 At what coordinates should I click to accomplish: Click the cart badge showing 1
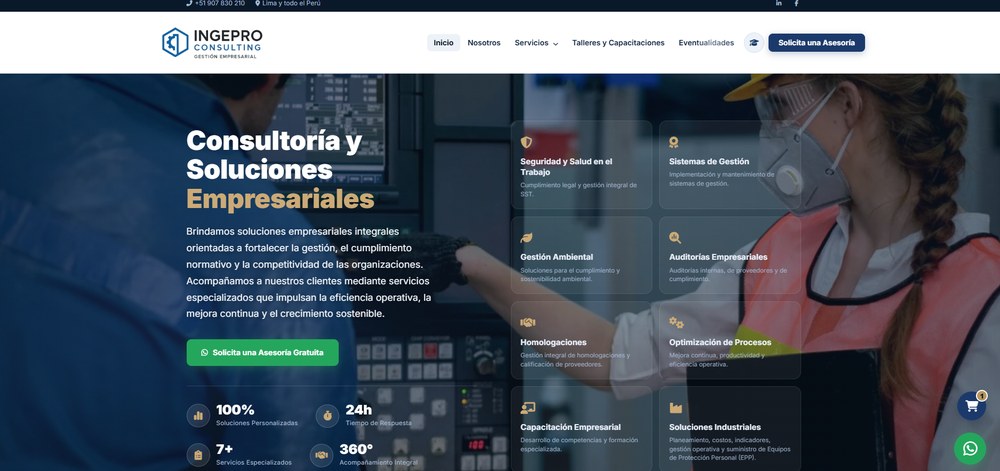[x=982, y=395]
